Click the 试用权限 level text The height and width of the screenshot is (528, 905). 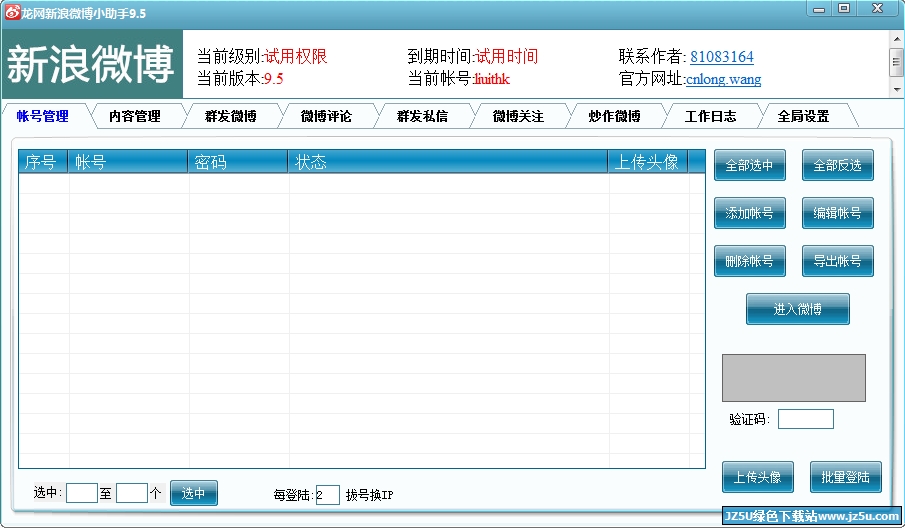(296, 56)
